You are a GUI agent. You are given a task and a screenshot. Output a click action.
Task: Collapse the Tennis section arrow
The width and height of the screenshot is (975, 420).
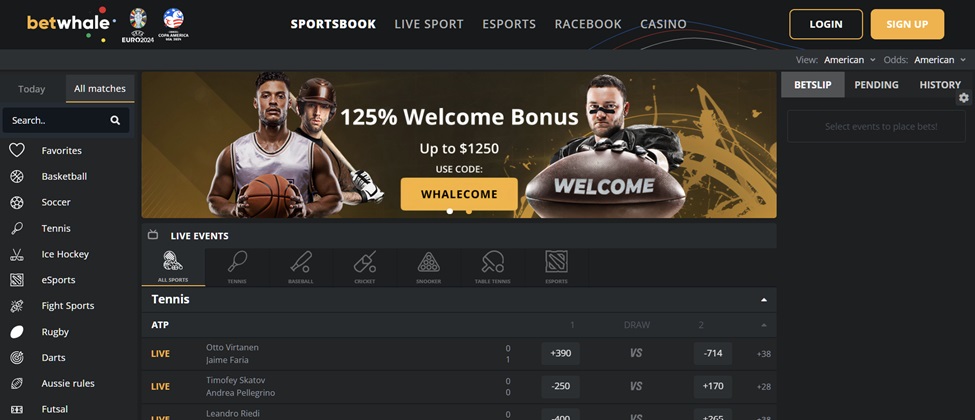pyautogui.click(x=764, y=300)
